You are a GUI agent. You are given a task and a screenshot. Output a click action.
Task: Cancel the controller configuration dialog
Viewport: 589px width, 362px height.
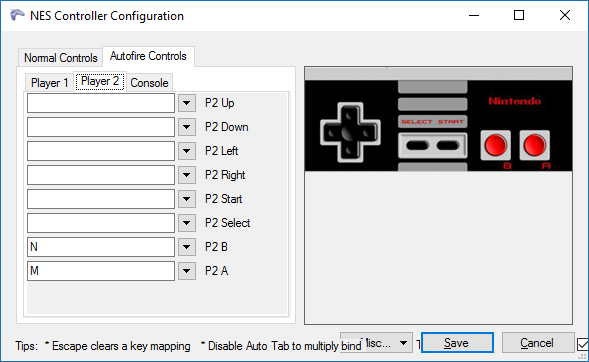click(x=538, y=342)
